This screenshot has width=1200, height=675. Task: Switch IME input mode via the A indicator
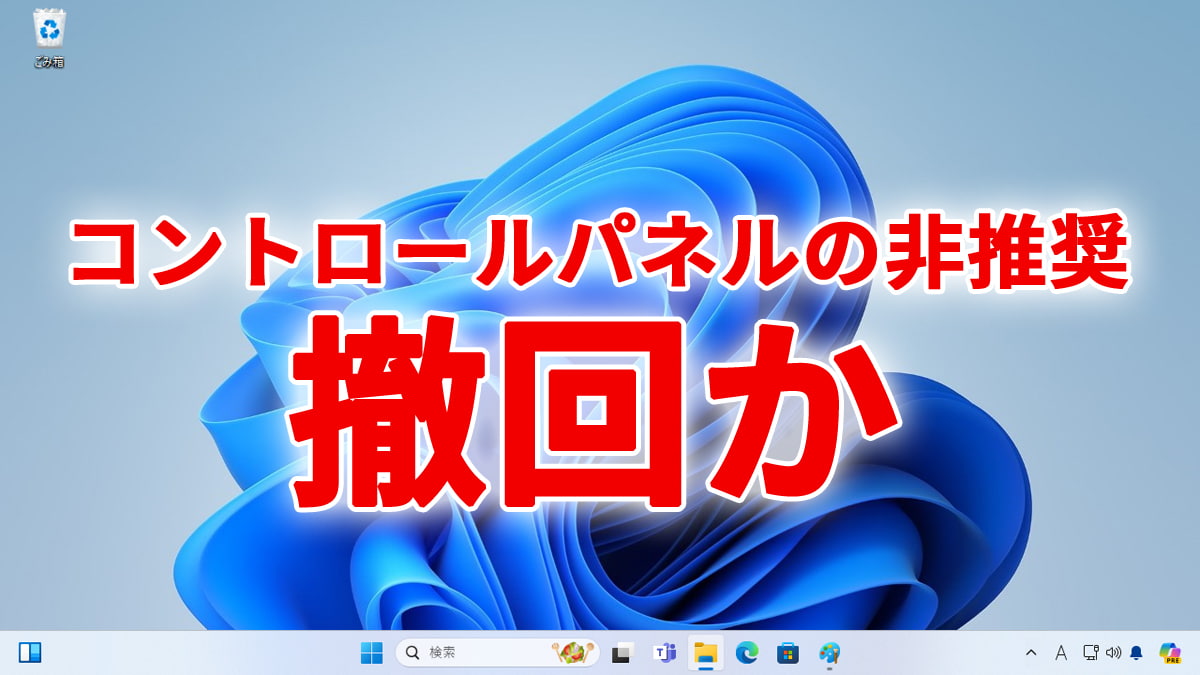coord(1061,653)
